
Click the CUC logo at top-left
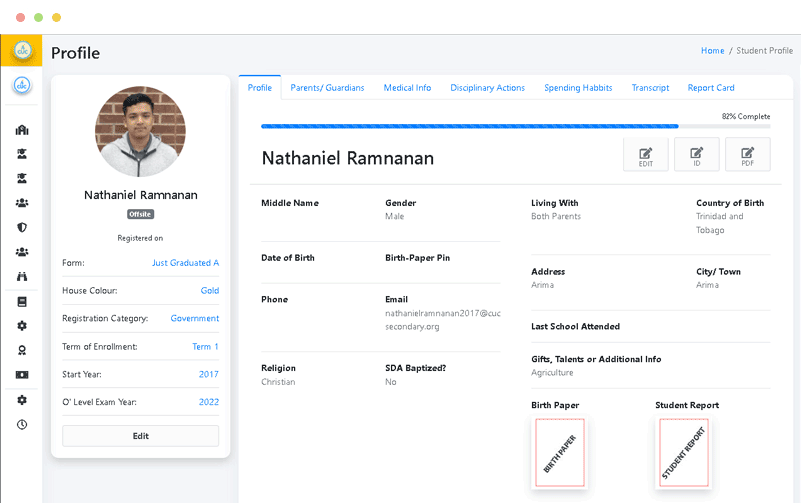click(21, 52)
